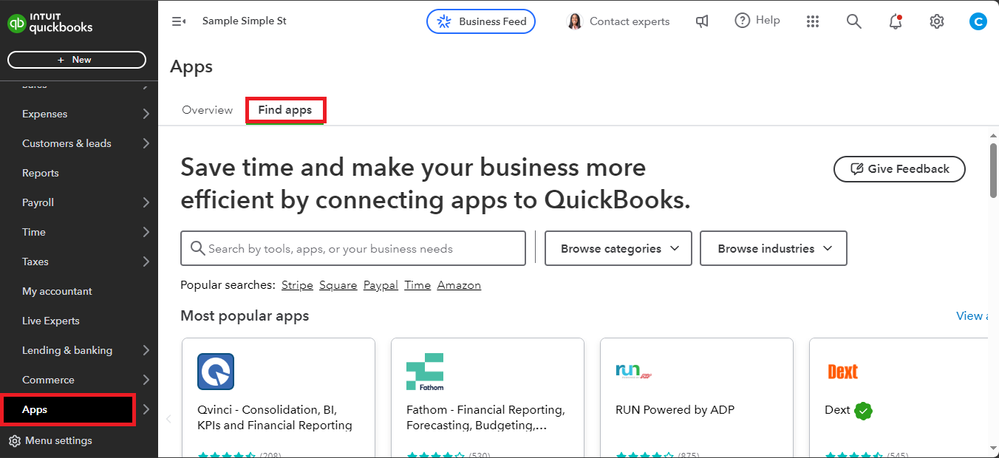The width and height of the screenshot is (999, 458).
Task: Expand the Browse industries dropdown
Action: tap(773, 248)
